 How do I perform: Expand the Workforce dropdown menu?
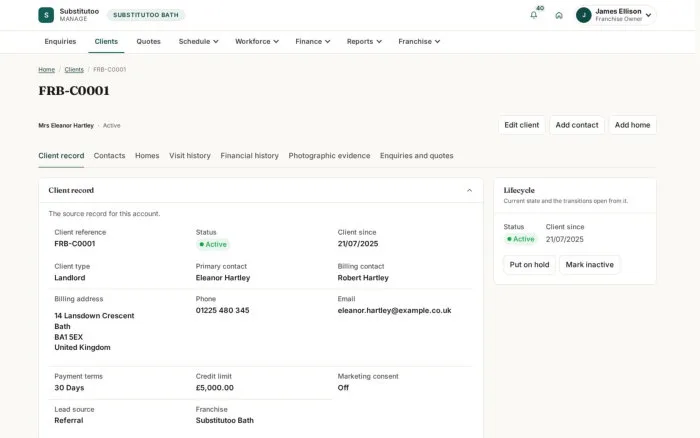[x=257, y=42]
